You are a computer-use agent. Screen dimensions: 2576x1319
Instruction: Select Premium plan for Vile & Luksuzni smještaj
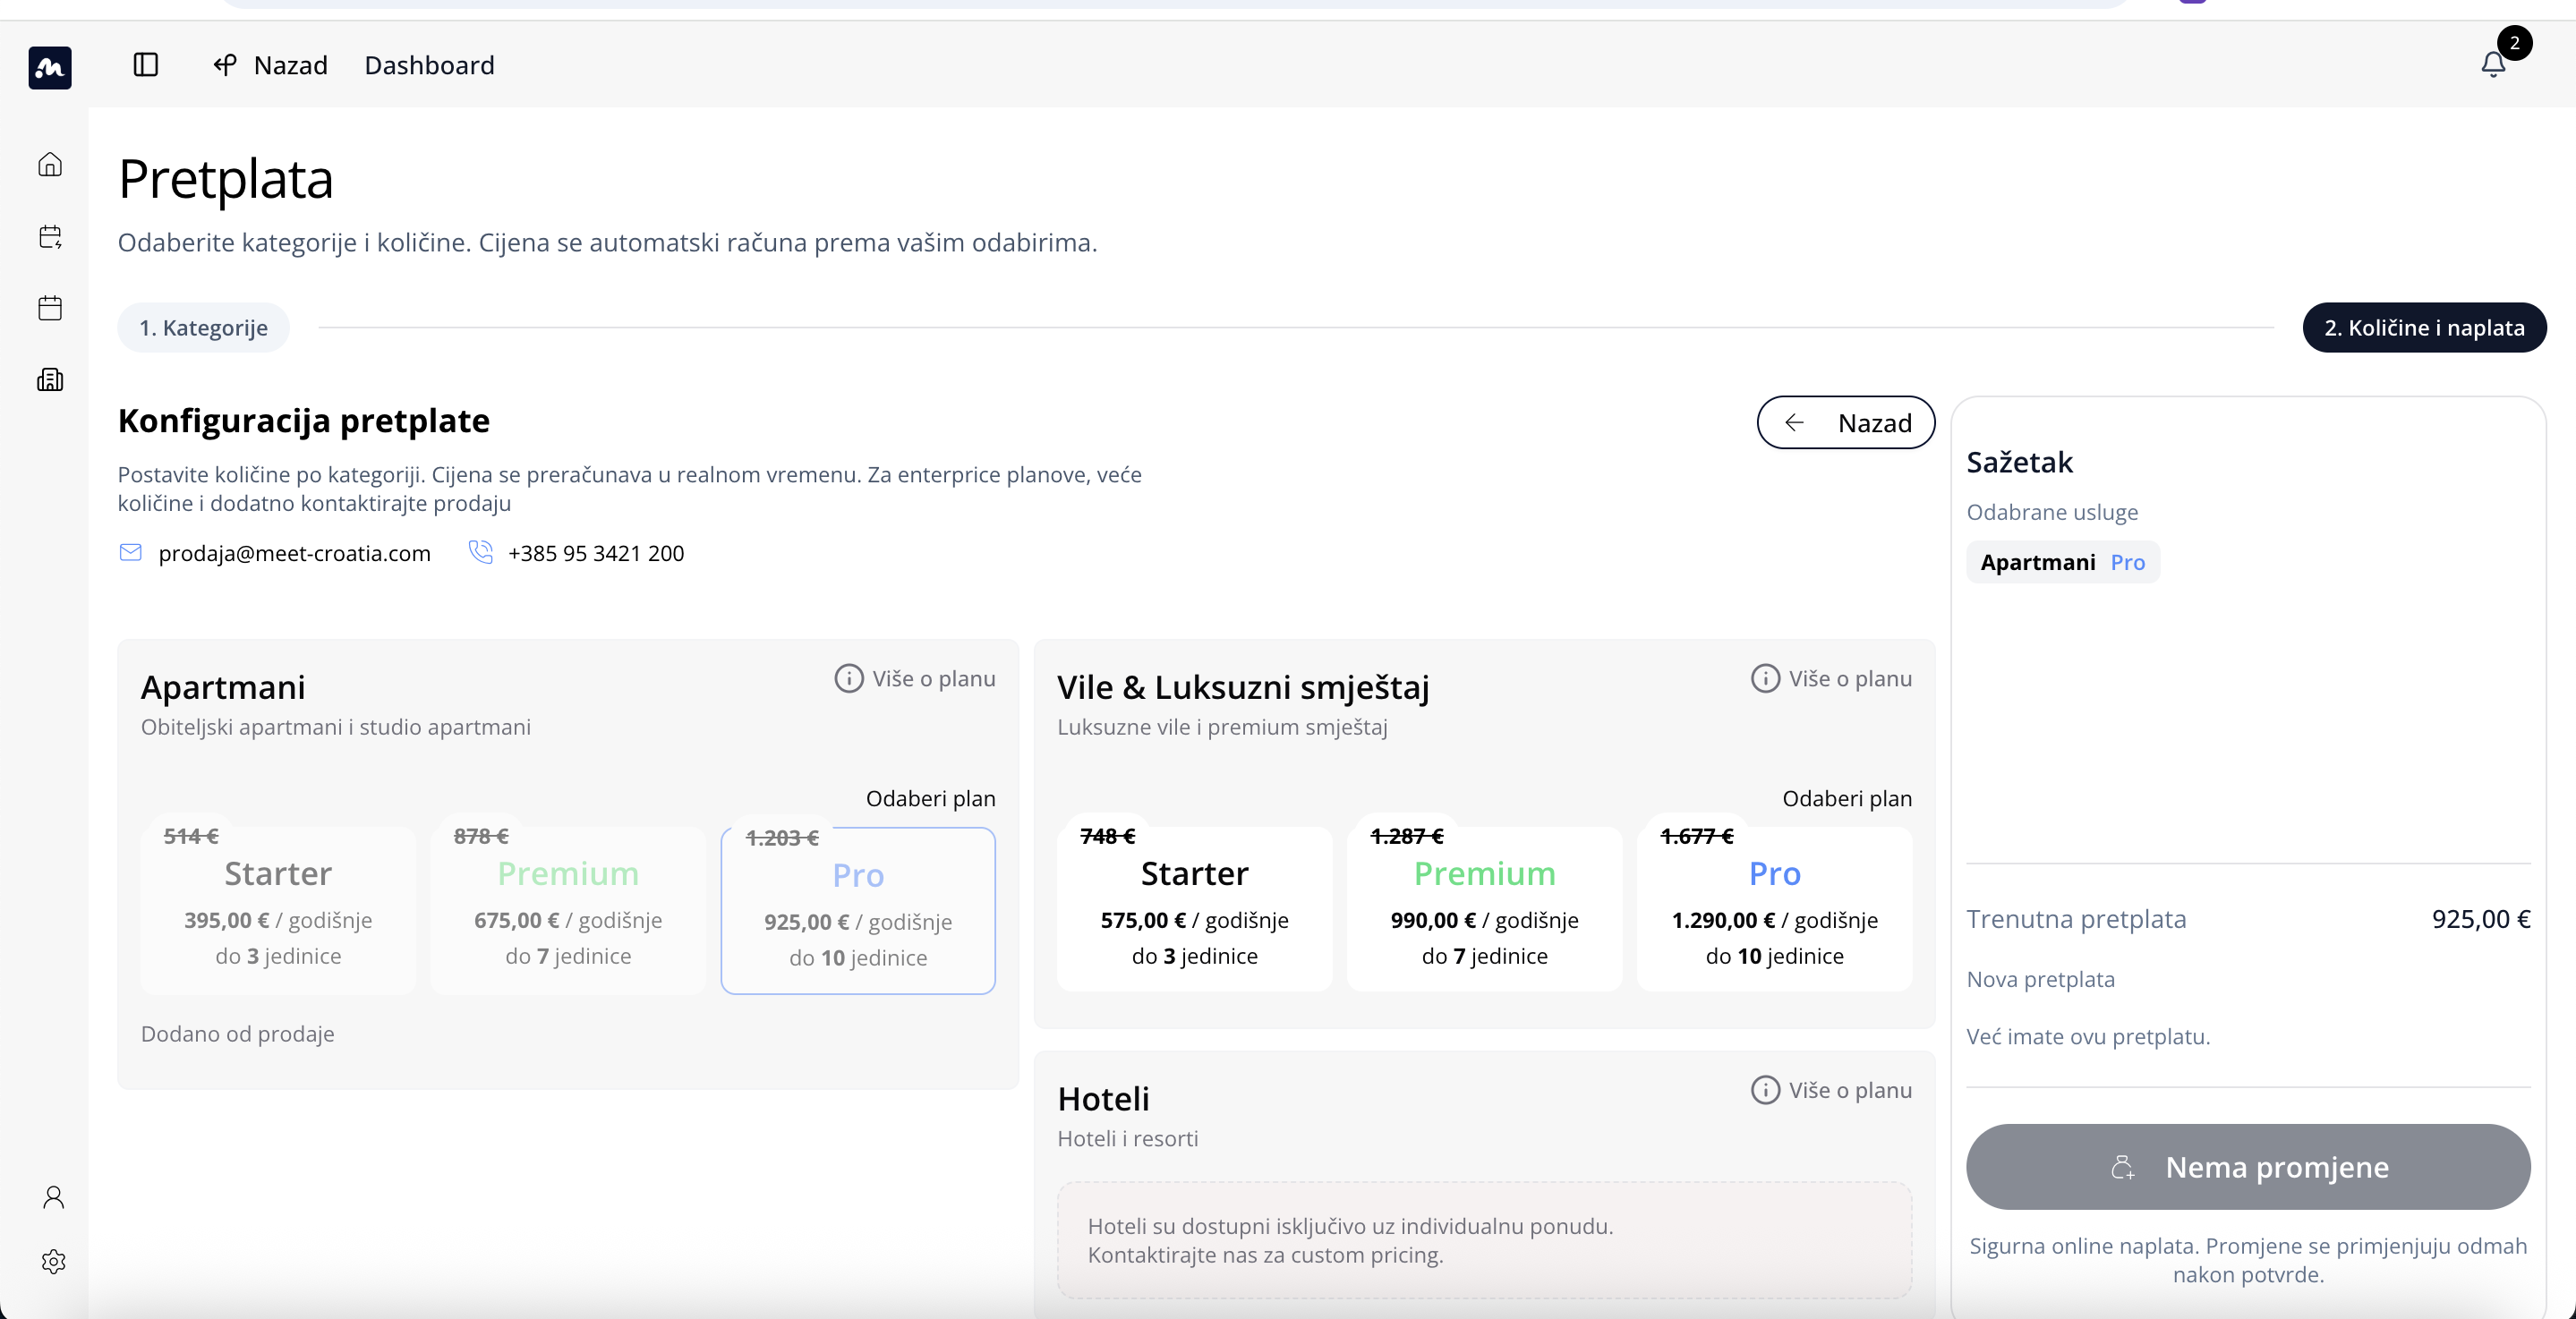point(1484,909)
